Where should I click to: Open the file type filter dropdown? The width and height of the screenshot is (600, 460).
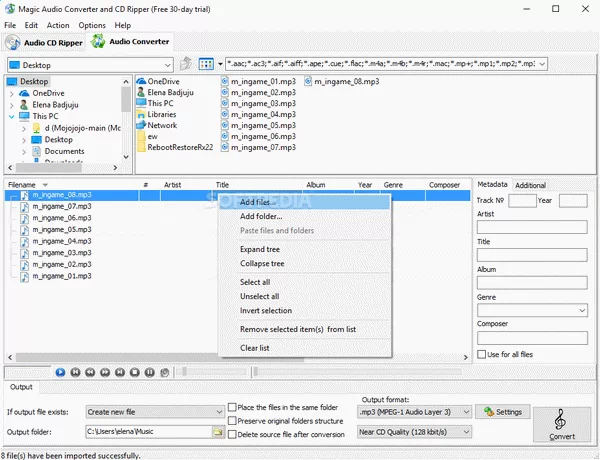(542, 64)
